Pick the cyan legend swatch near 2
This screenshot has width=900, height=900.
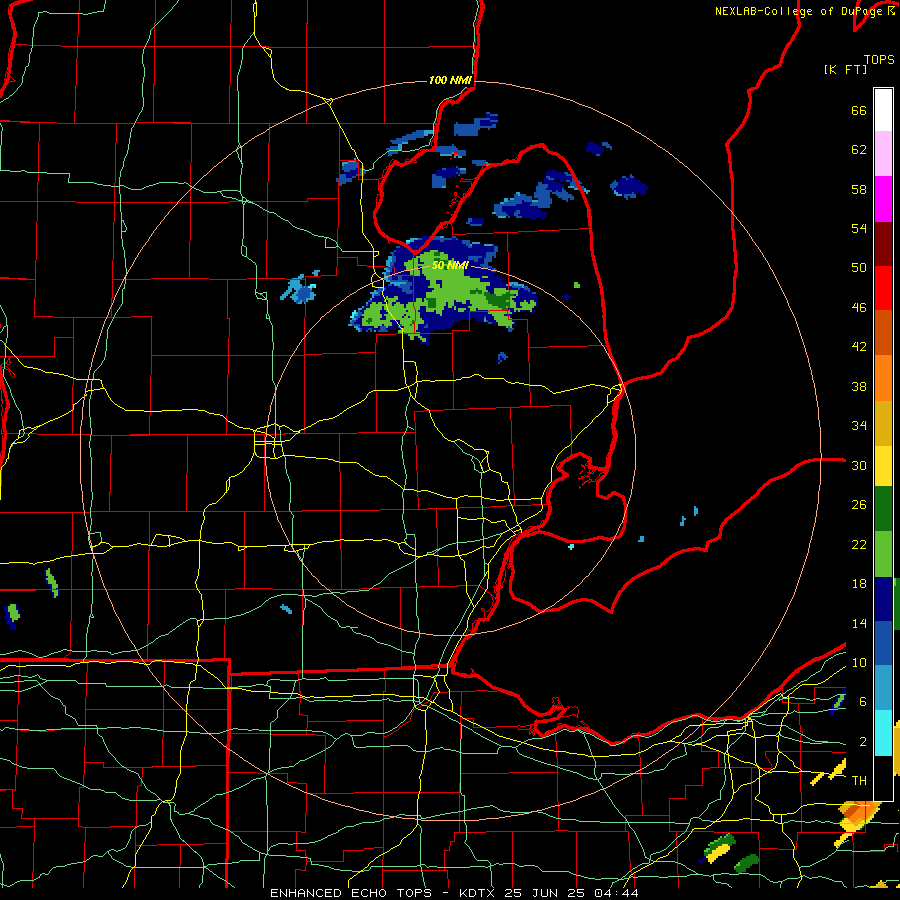click(883, 733)
